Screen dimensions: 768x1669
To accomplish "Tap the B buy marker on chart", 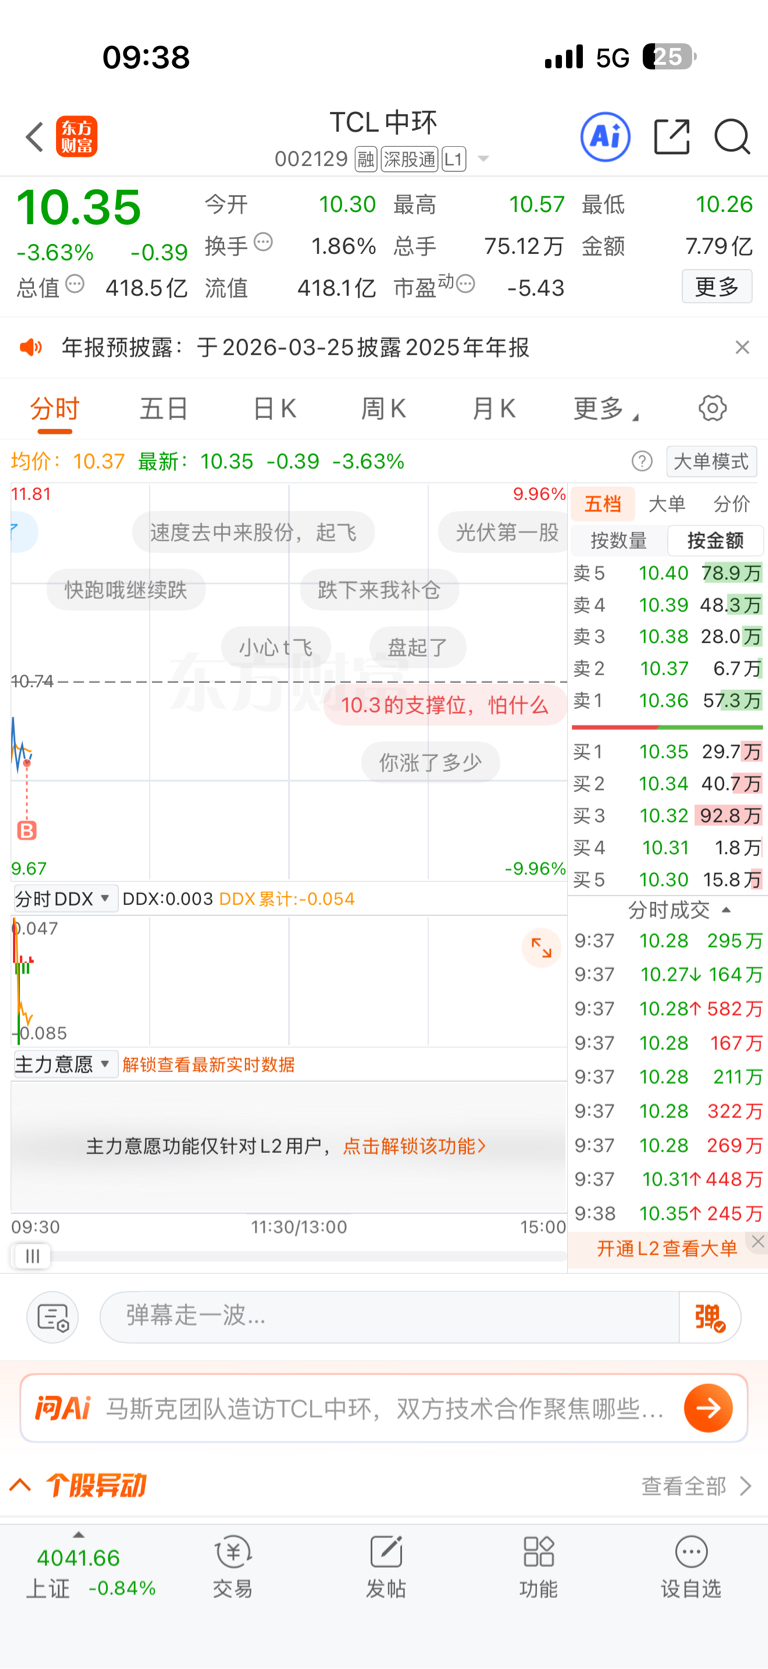I will (27, 830).
